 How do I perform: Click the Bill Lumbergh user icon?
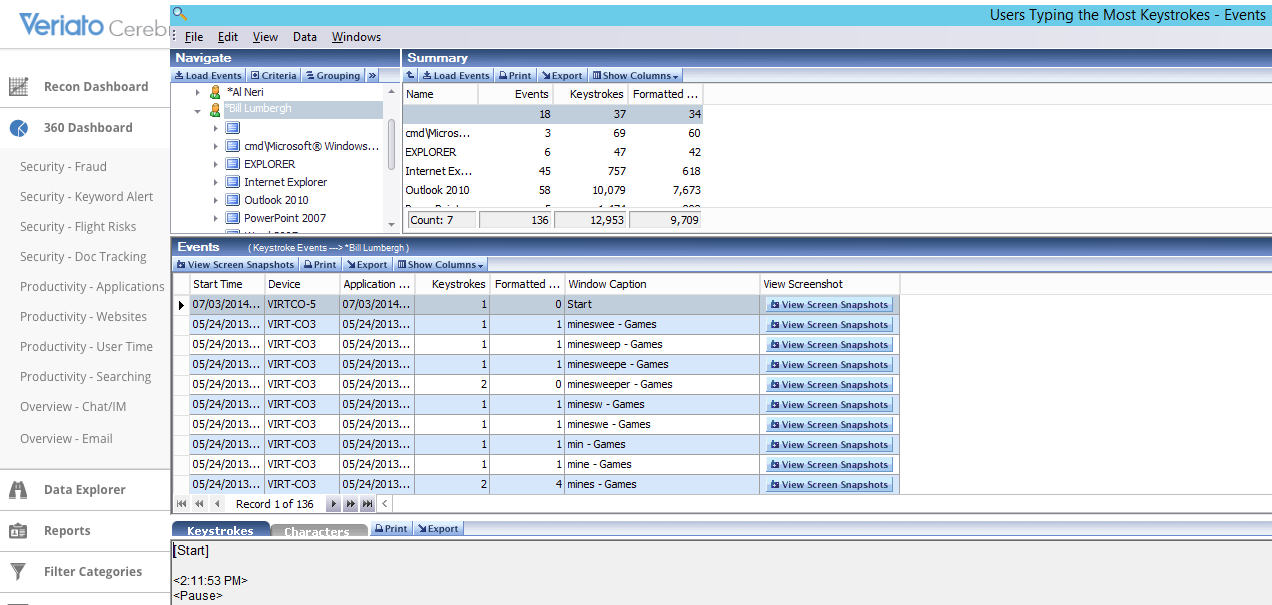[x=215, y=110]
